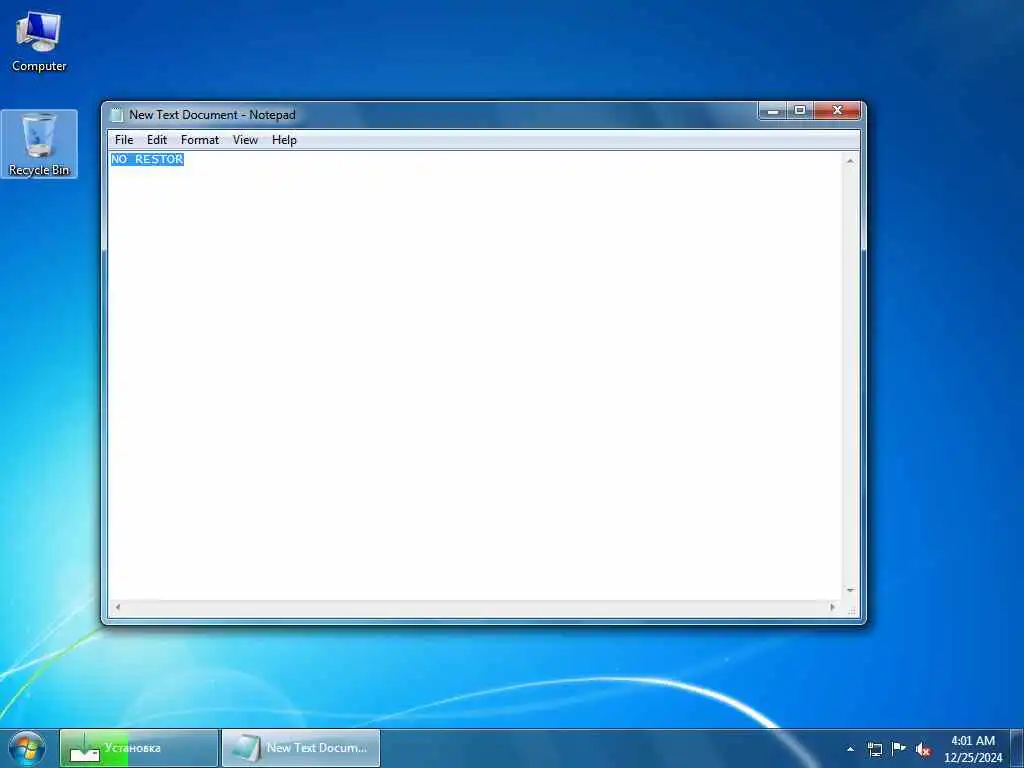This screenshot has height=768, width=1024.
Task: Click the vertical scrollbar down arrow
Action: pyautogui.click(x=850, y=590)
